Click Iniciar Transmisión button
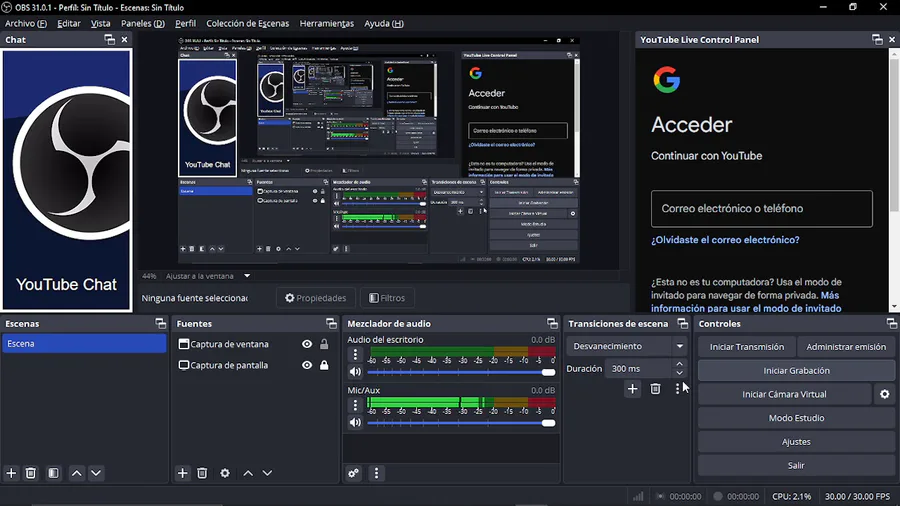 pos(747,347)
